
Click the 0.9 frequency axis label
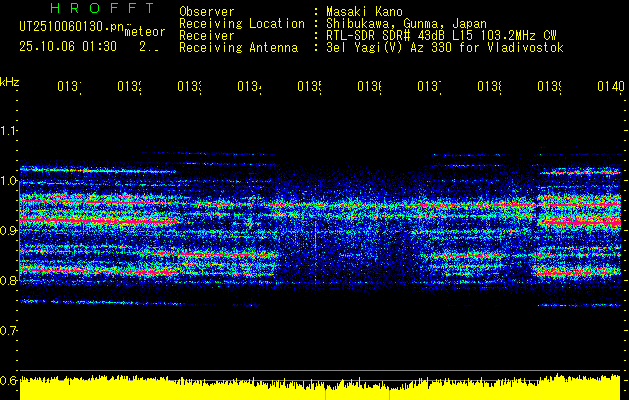[x=8, y=231]
